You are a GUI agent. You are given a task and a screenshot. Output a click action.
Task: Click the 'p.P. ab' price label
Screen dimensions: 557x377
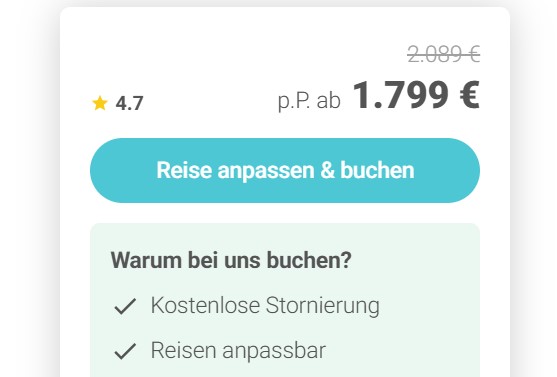[x=309, y=101]
